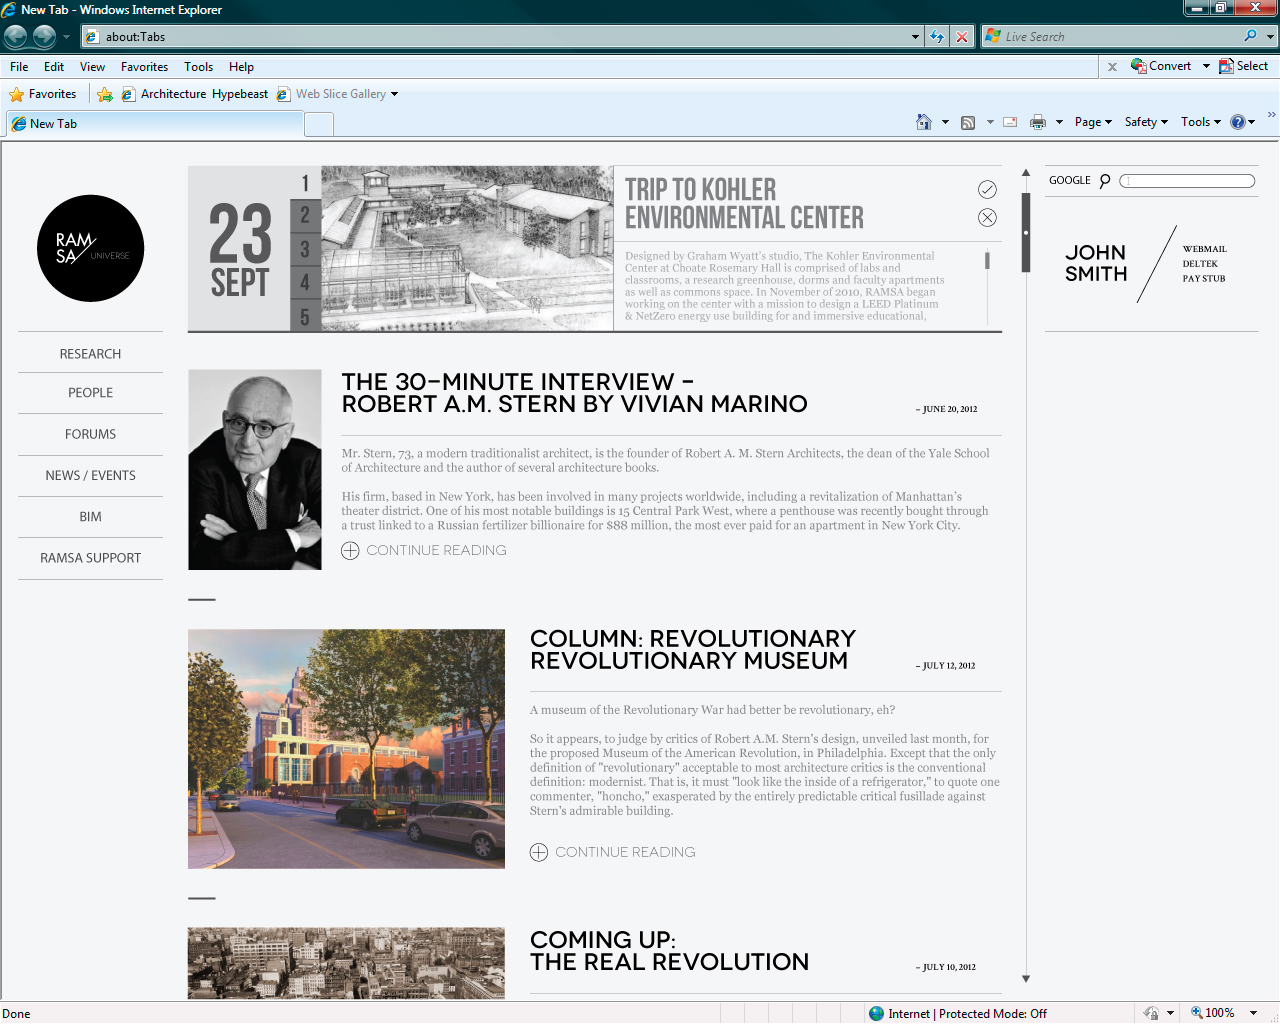
Task: Open a new blank tab button
Action: [318, 124]
